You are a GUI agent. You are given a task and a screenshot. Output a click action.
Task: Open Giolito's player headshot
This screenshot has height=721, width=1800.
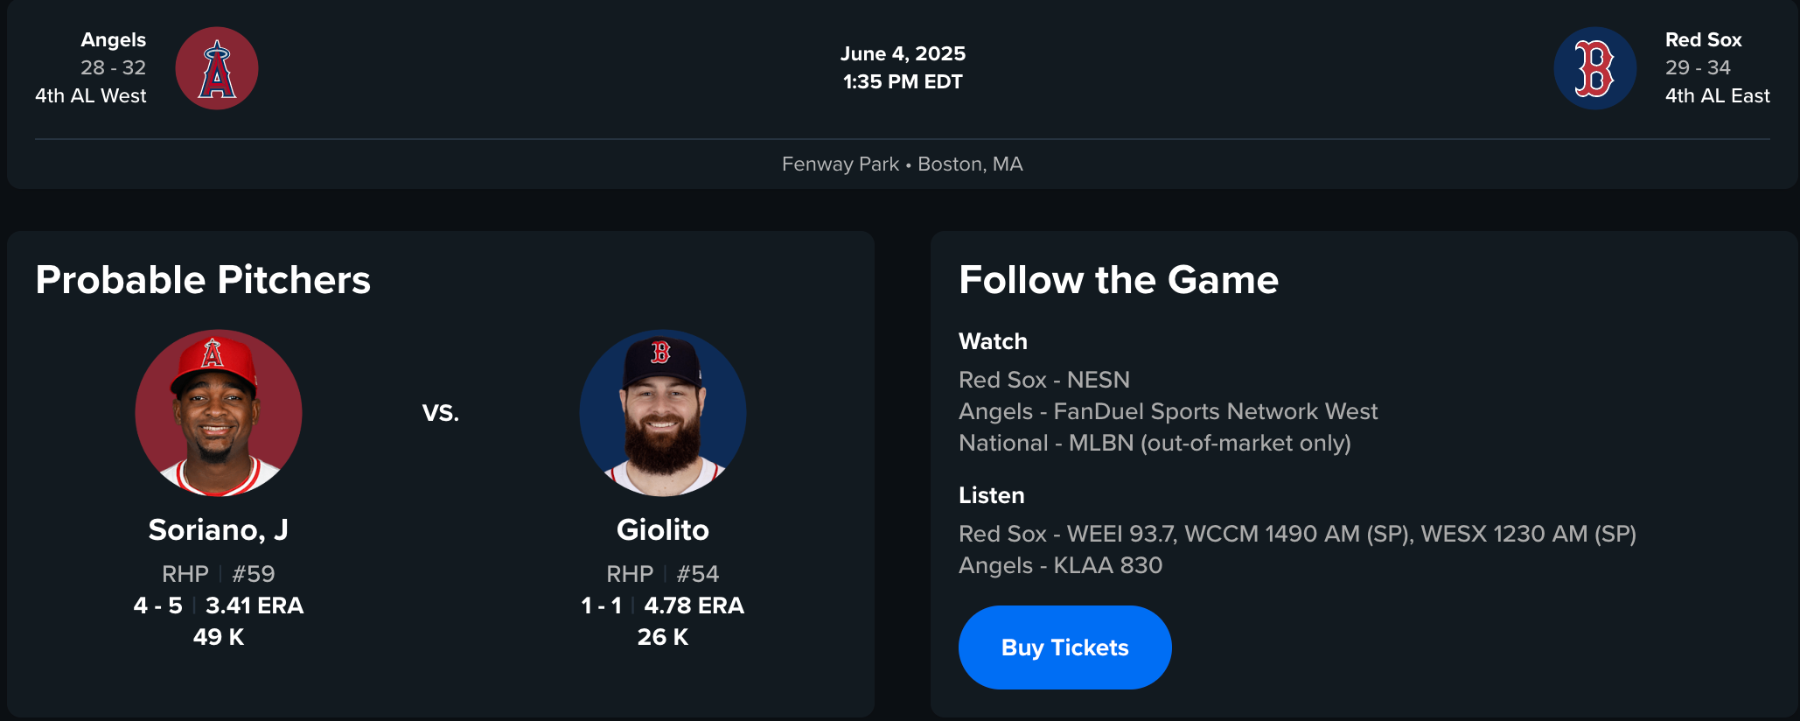pos(662,412)
